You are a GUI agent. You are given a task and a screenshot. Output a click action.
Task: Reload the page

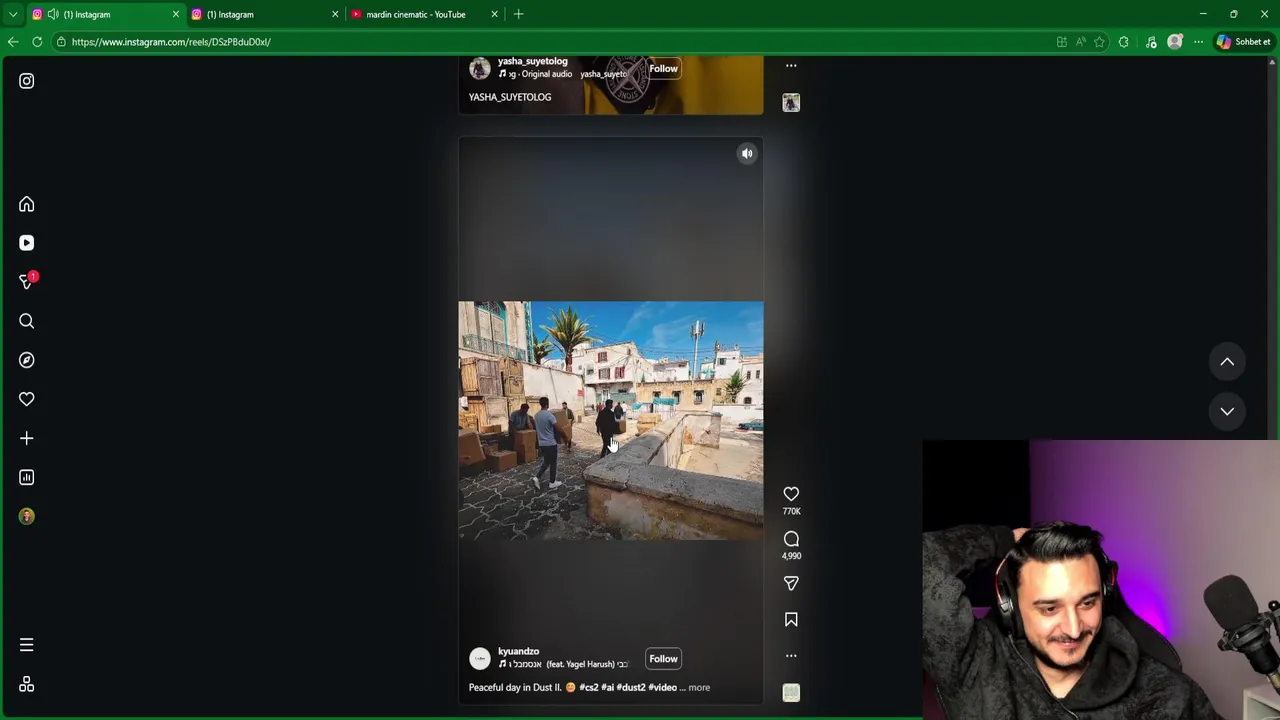click(x=37, y=42)
